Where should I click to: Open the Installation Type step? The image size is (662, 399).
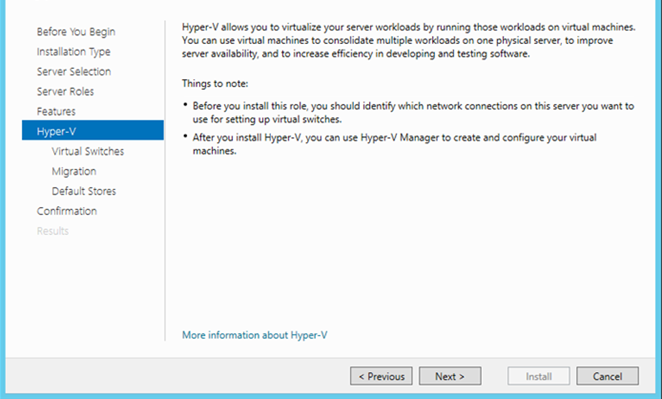click(x=73, y=52)
